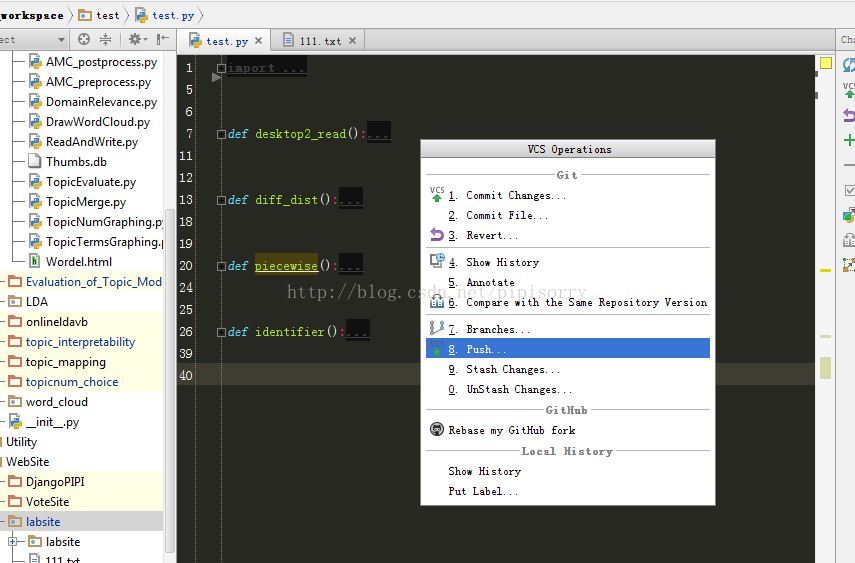855x563 pixels.
Task: Click the grey minus remove changelist icon
Action: click(849, 165)
